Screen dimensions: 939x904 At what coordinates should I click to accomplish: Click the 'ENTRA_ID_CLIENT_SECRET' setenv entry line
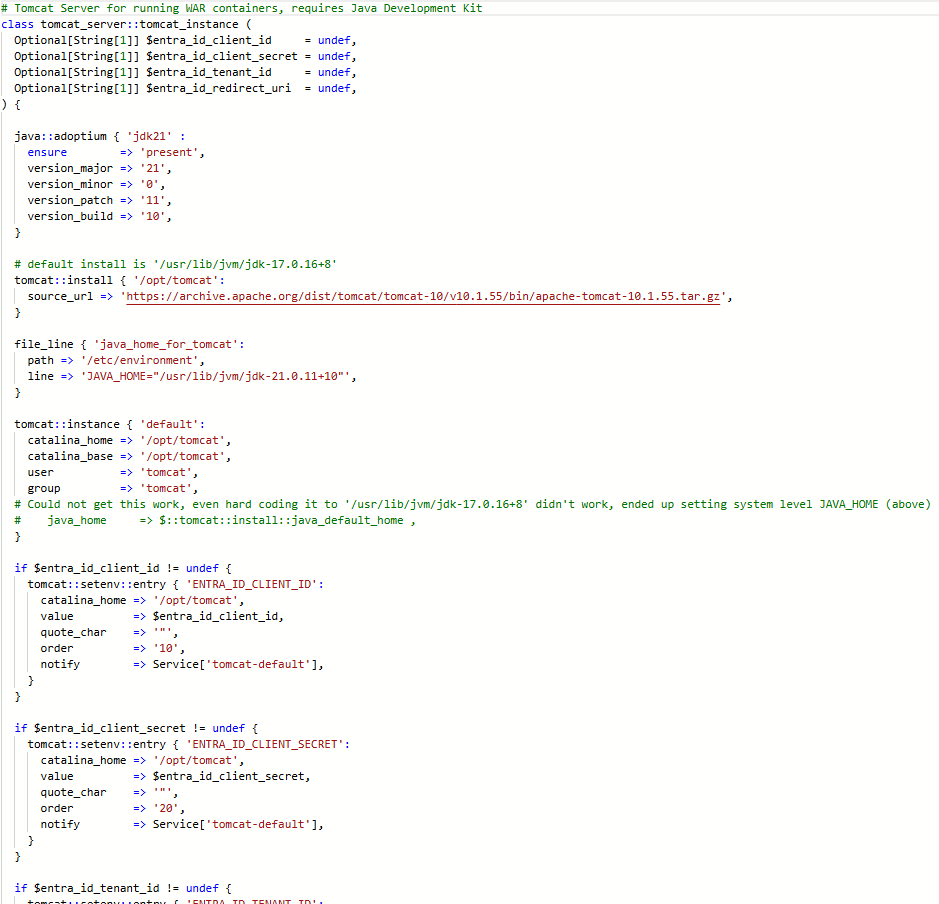[x=189, y=744]
